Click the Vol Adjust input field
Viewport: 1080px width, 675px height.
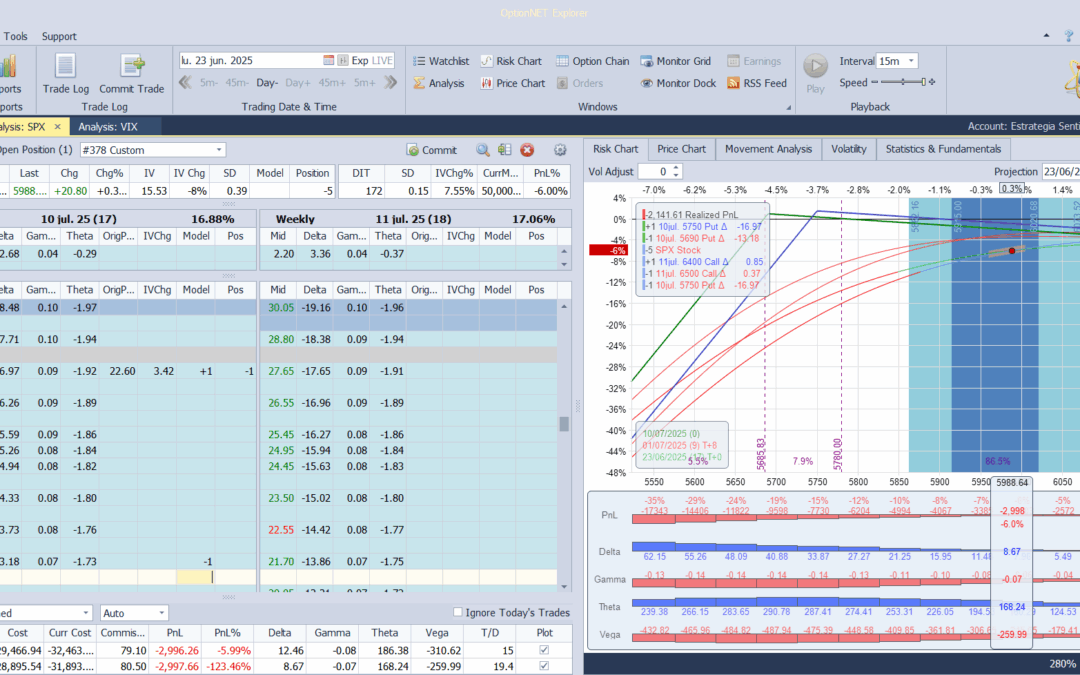tap(654, 172)
